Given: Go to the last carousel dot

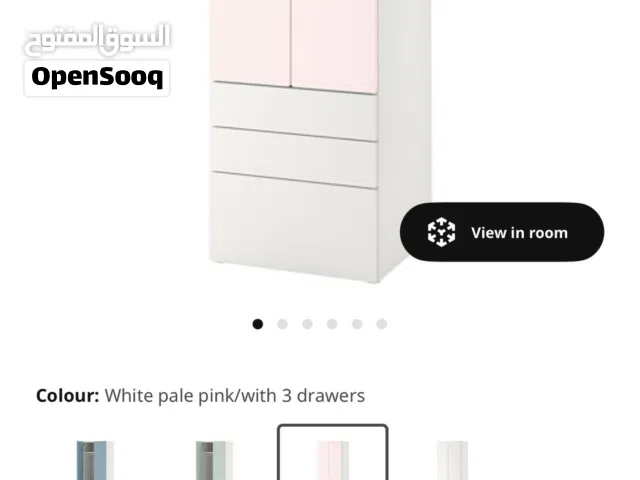Looking at the screenshot, I should coord(382,324).
